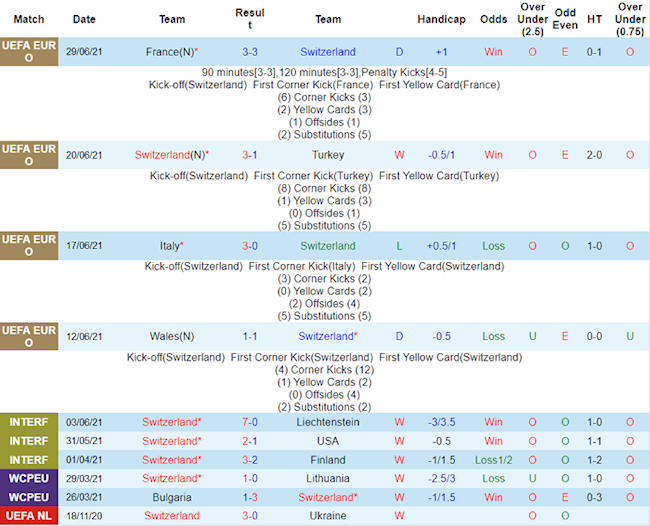Select UEFA NL badge for 18/11/20 match
This screenshot has height=526, width=650.
tap(29, 516)
